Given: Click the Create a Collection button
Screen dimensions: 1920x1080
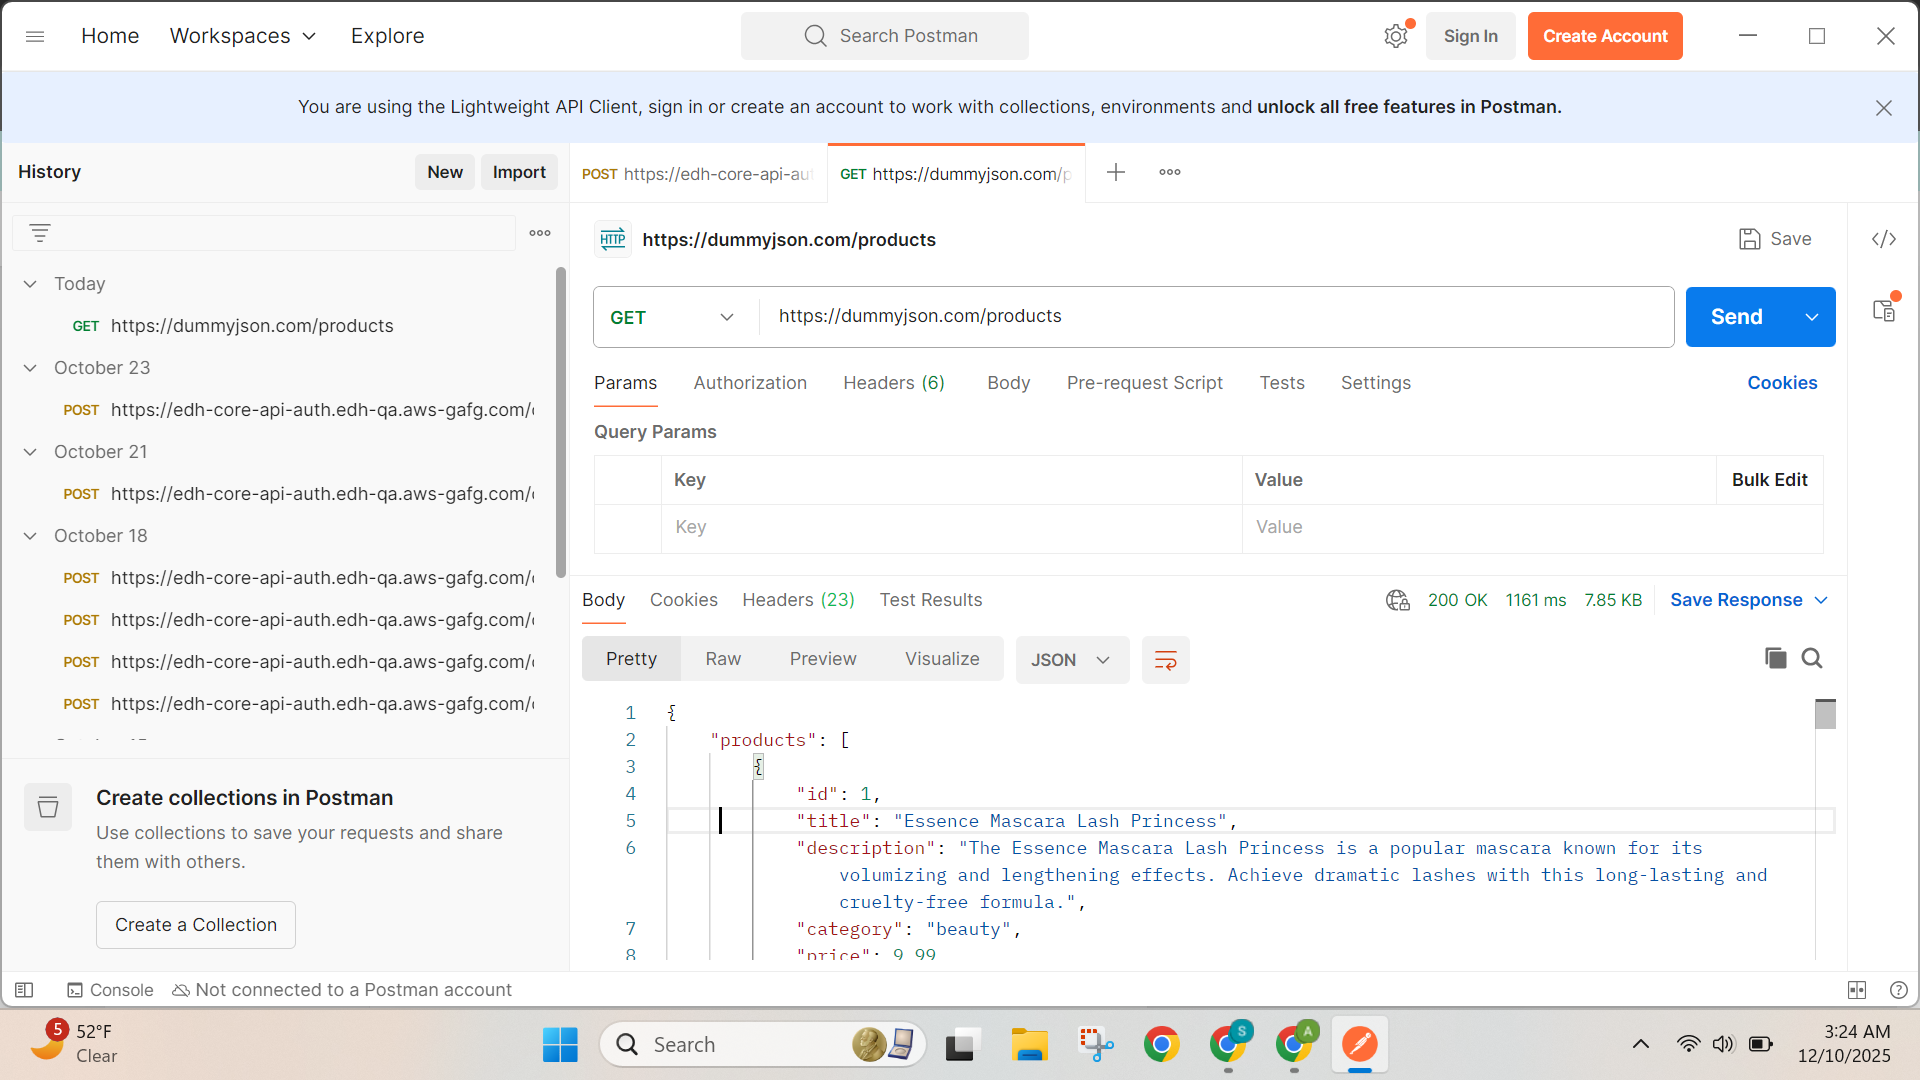Looking at the screenshot, I should (196, 925).
